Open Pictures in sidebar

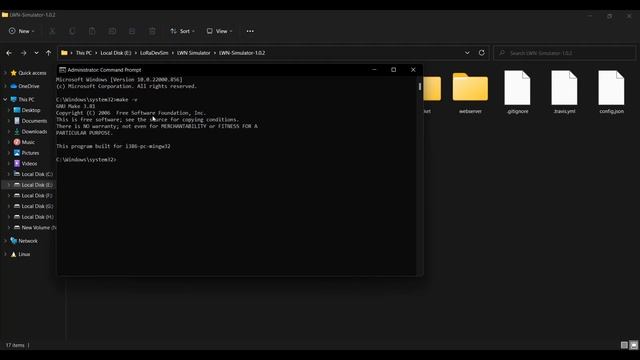click(30, 153)
